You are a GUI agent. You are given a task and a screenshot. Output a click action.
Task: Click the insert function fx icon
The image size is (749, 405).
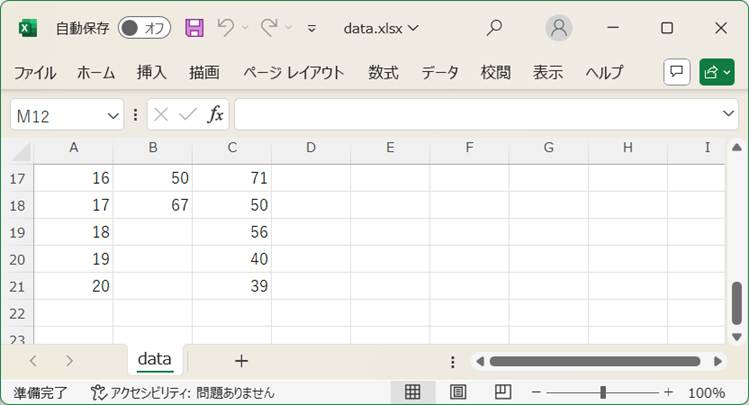pyautogui.click(x=215, y=115)
